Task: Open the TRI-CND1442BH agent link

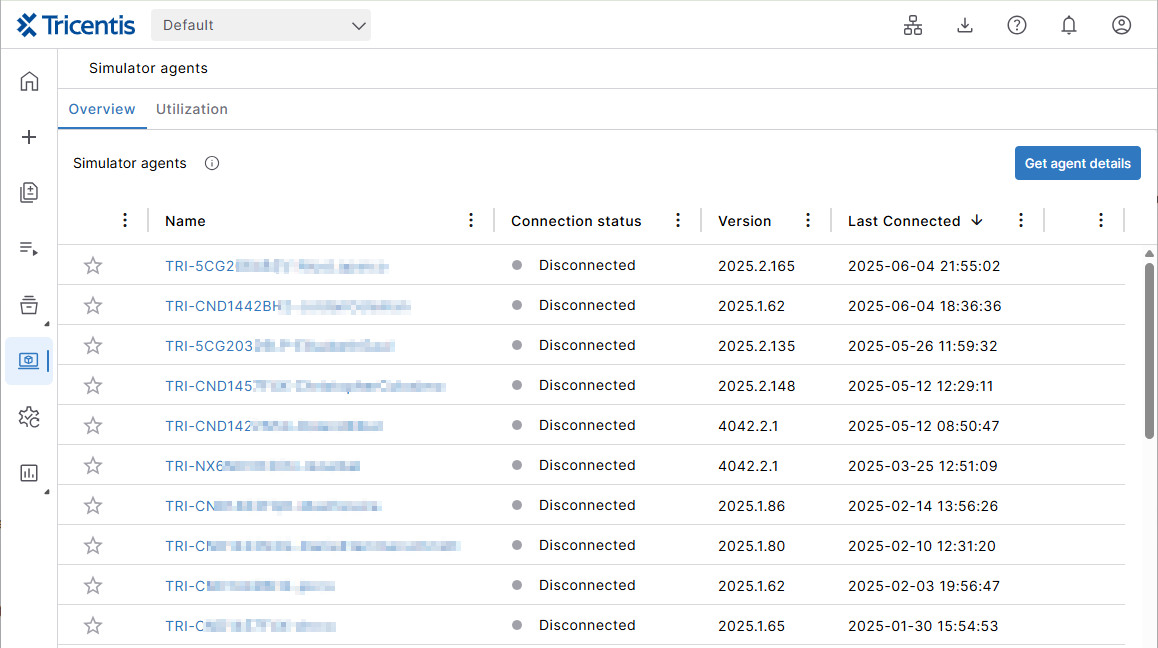Action: click(222, 306)
